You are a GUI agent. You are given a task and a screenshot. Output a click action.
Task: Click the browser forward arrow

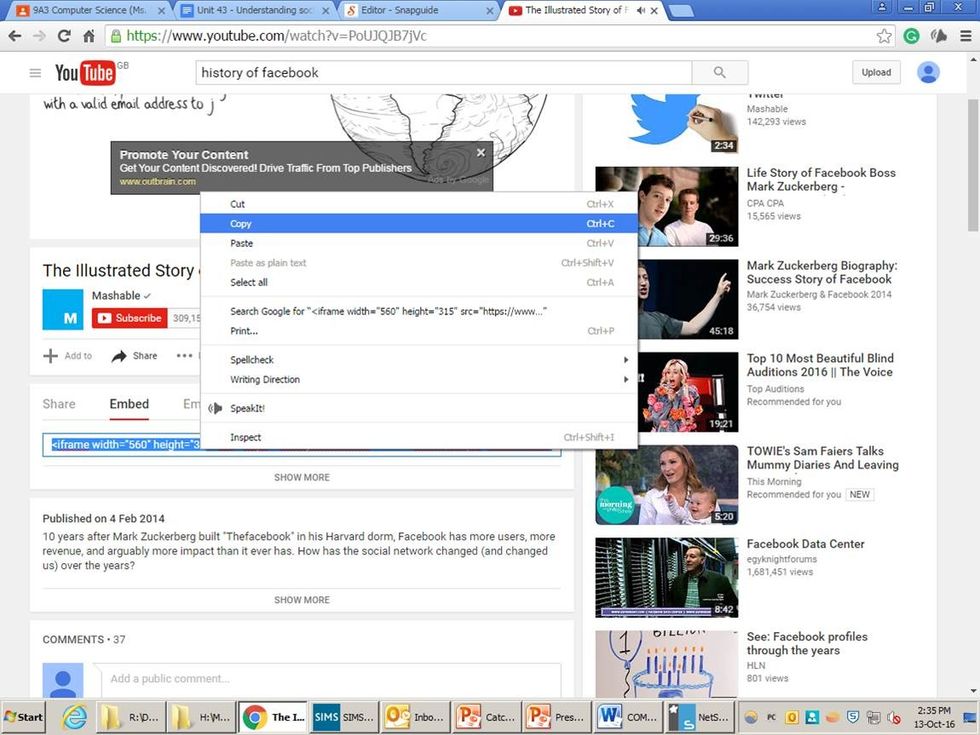pos(39,36)
